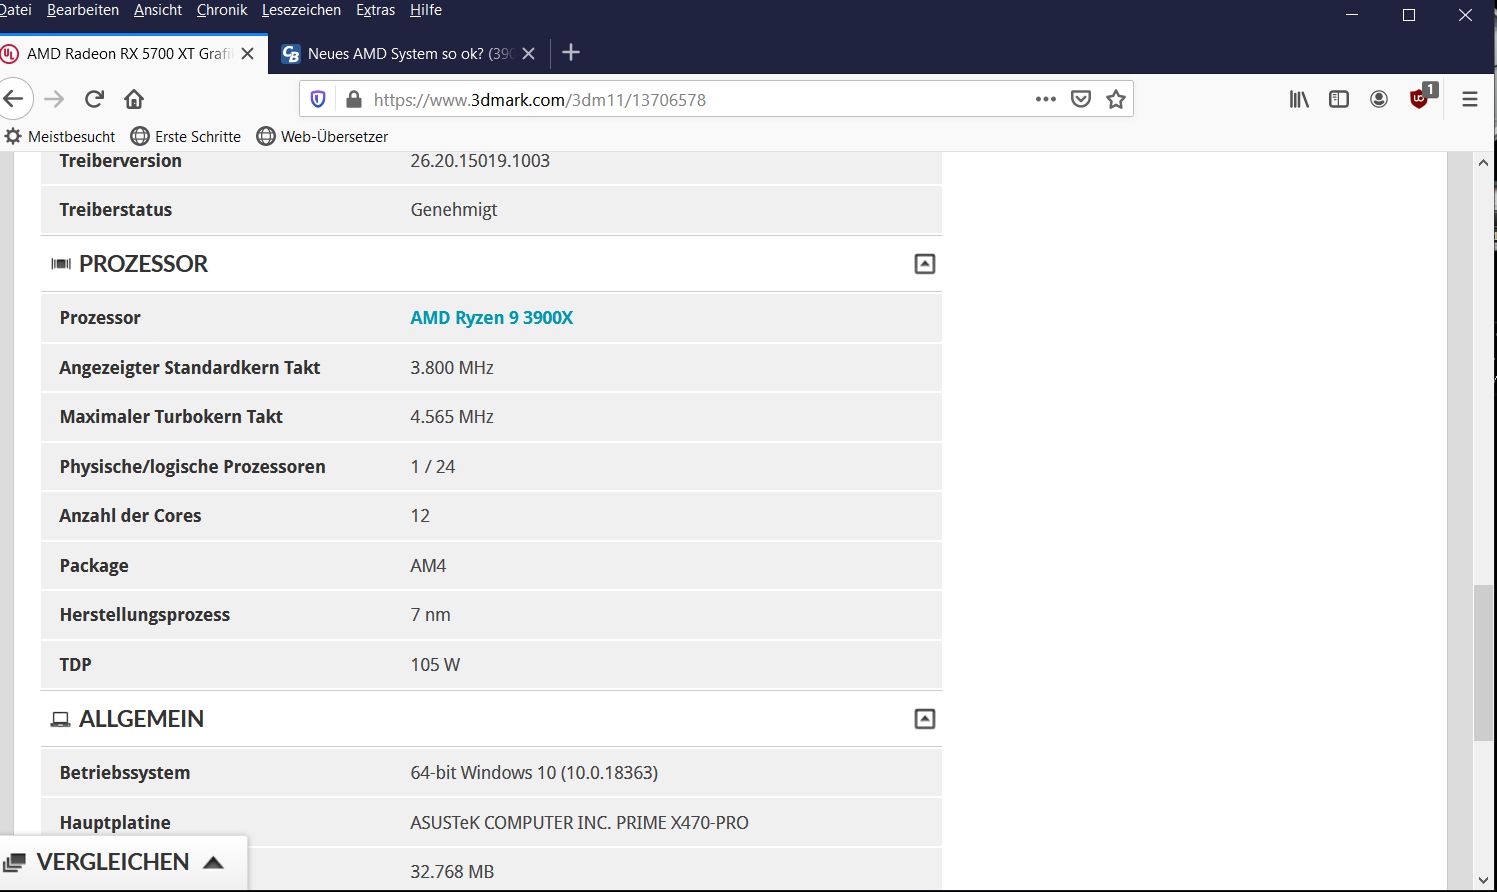Open AMD Ryzen 9 3900X processor link
This screenshot has height=892, width=1497.
491,318
